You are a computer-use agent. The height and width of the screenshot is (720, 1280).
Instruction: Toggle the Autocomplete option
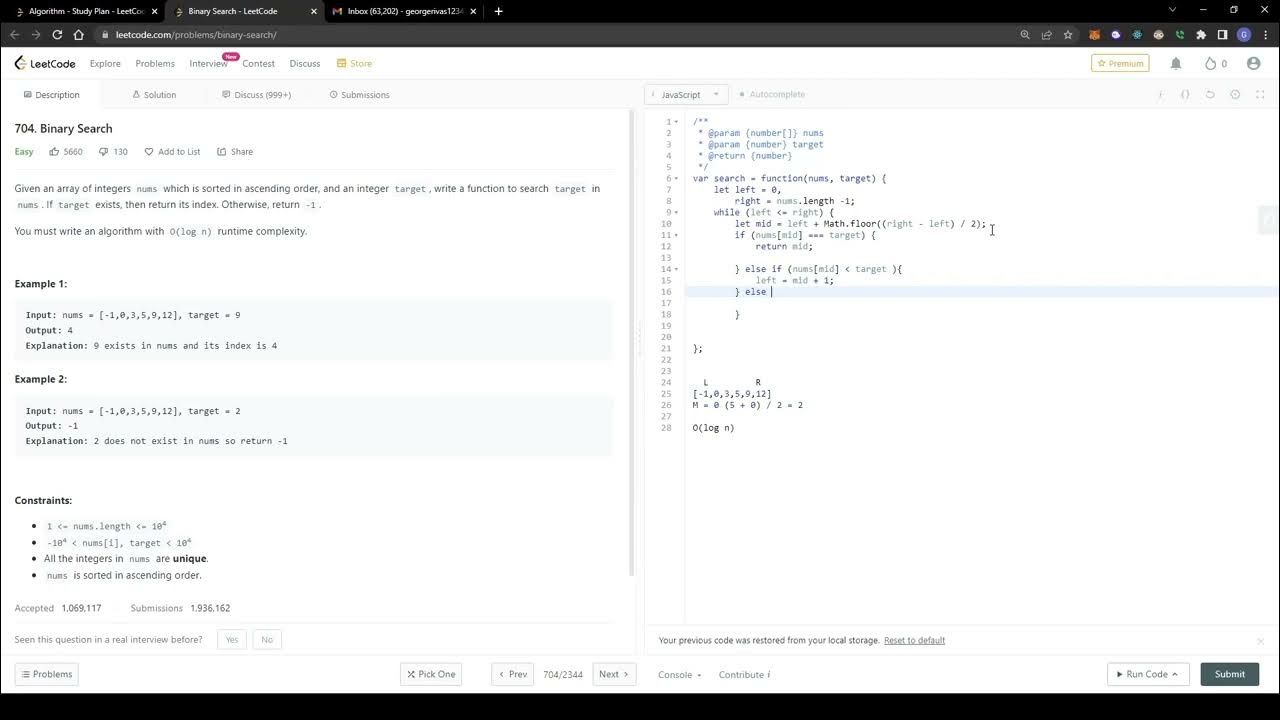[772, 94]
